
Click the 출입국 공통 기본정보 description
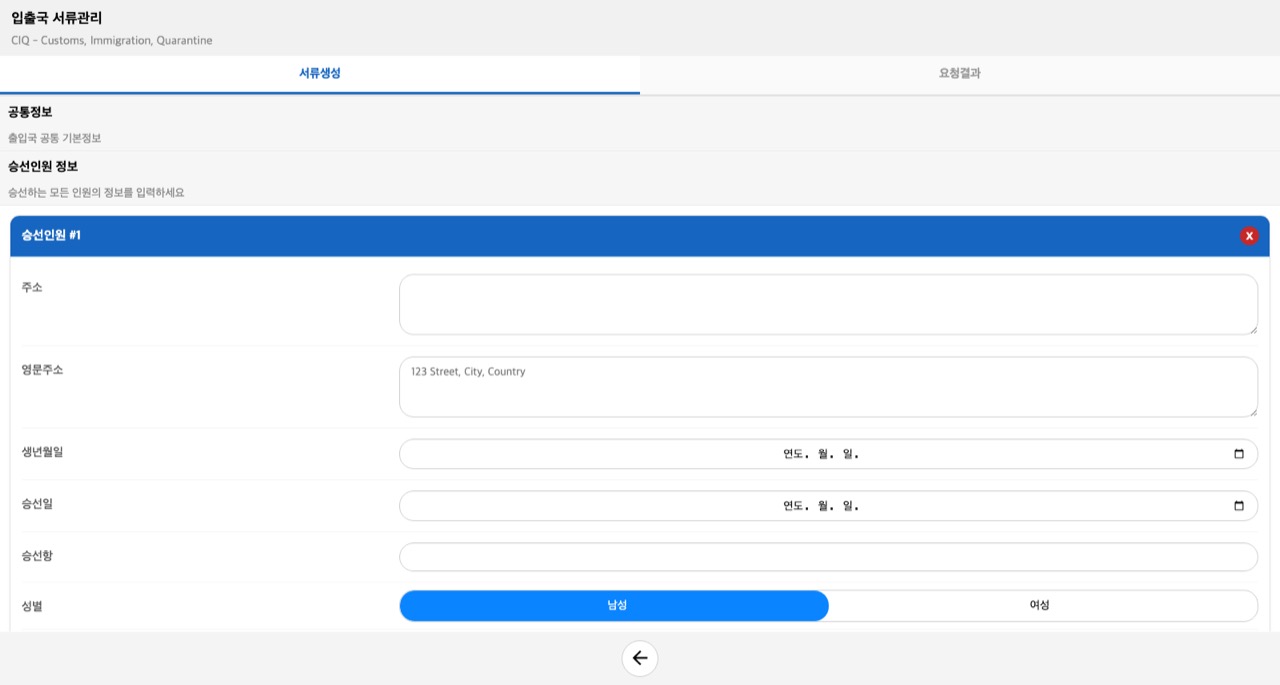55,138
